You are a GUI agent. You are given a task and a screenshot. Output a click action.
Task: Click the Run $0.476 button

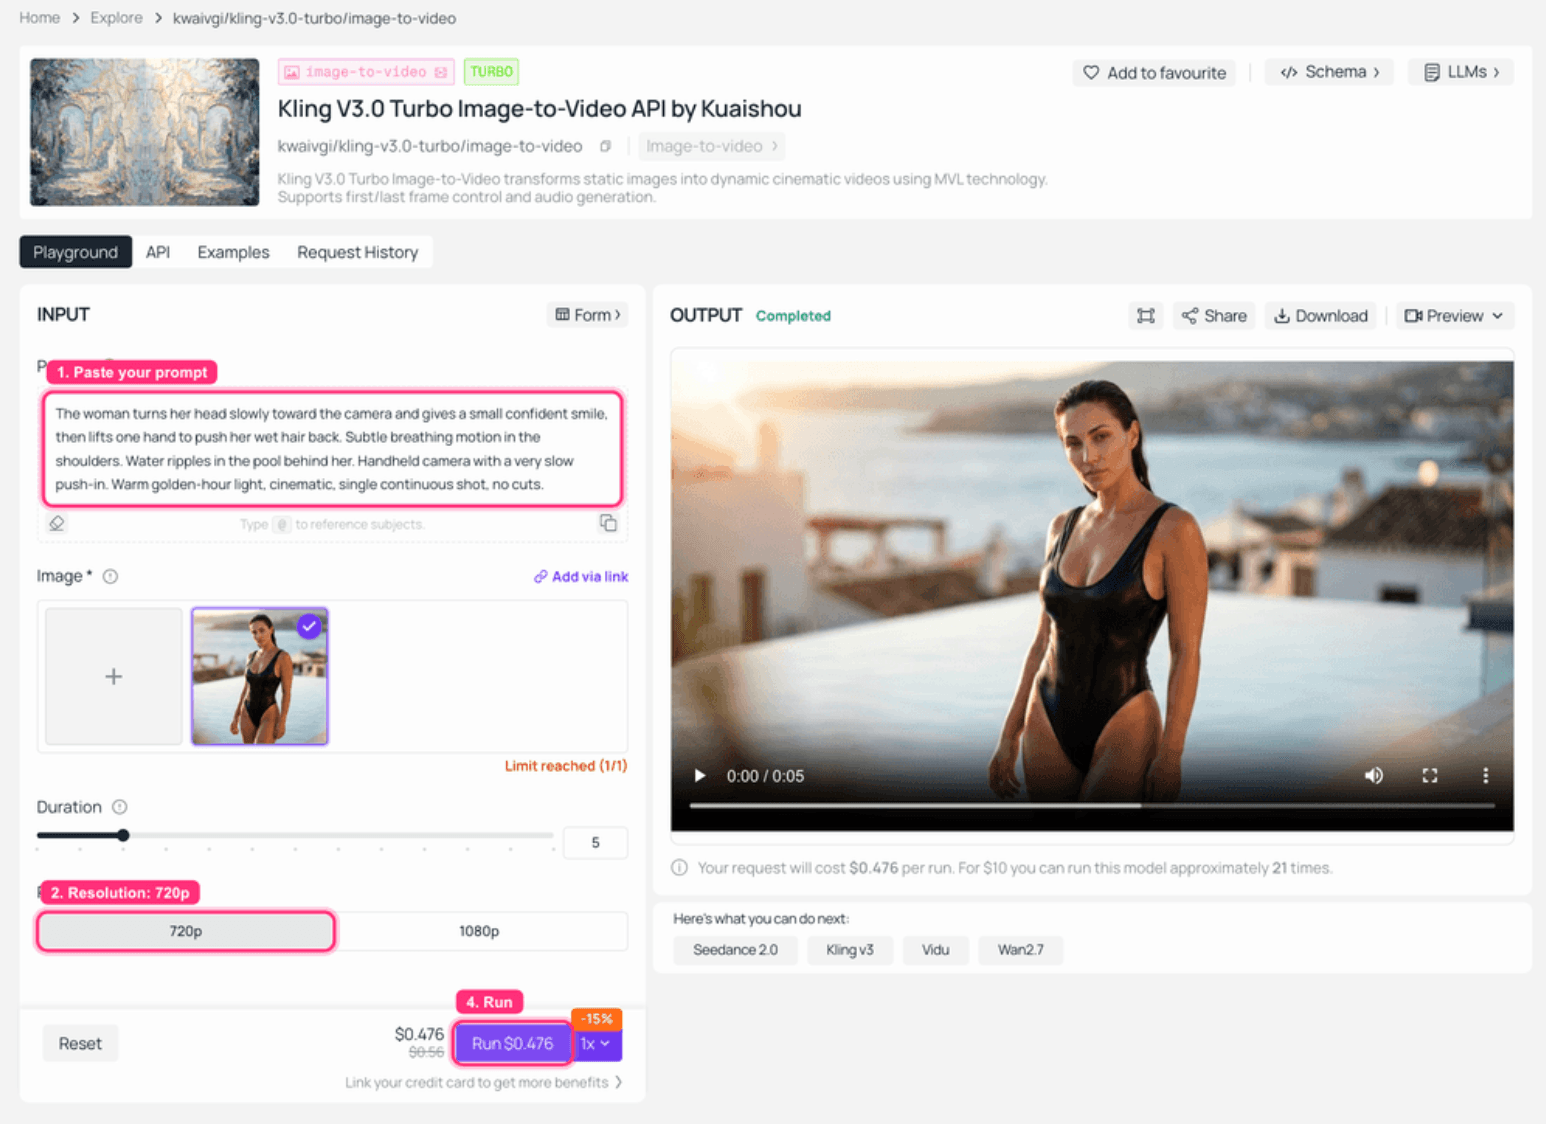512,1043
